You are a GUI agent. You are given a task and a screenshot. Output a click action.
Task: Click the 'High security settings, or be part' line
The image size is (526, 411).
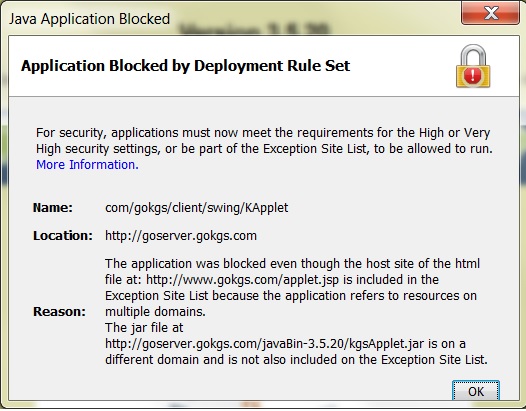click(264, 149)
